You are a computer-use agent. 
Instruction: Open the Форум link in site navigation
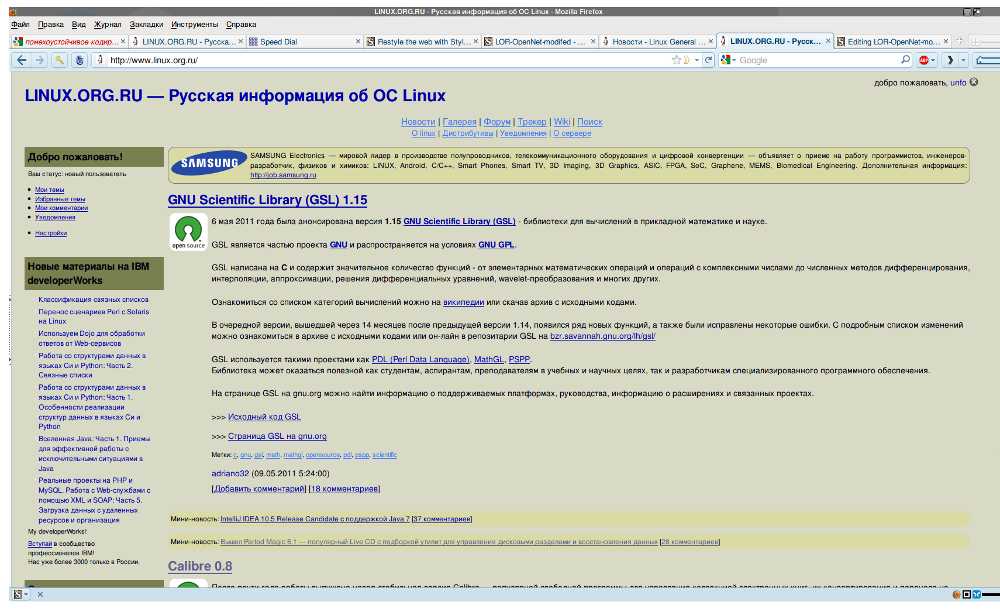497,122
